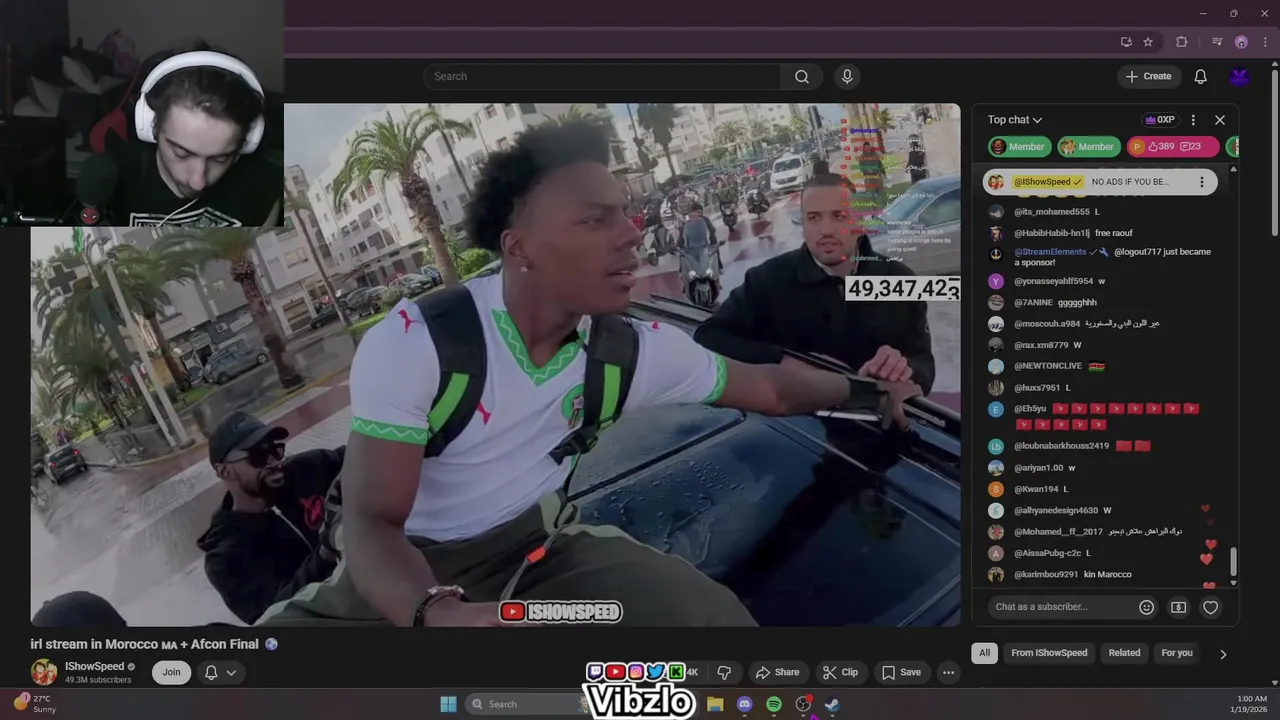
Task: Select the For you filter chip
Action: (x=1177, y=653)
